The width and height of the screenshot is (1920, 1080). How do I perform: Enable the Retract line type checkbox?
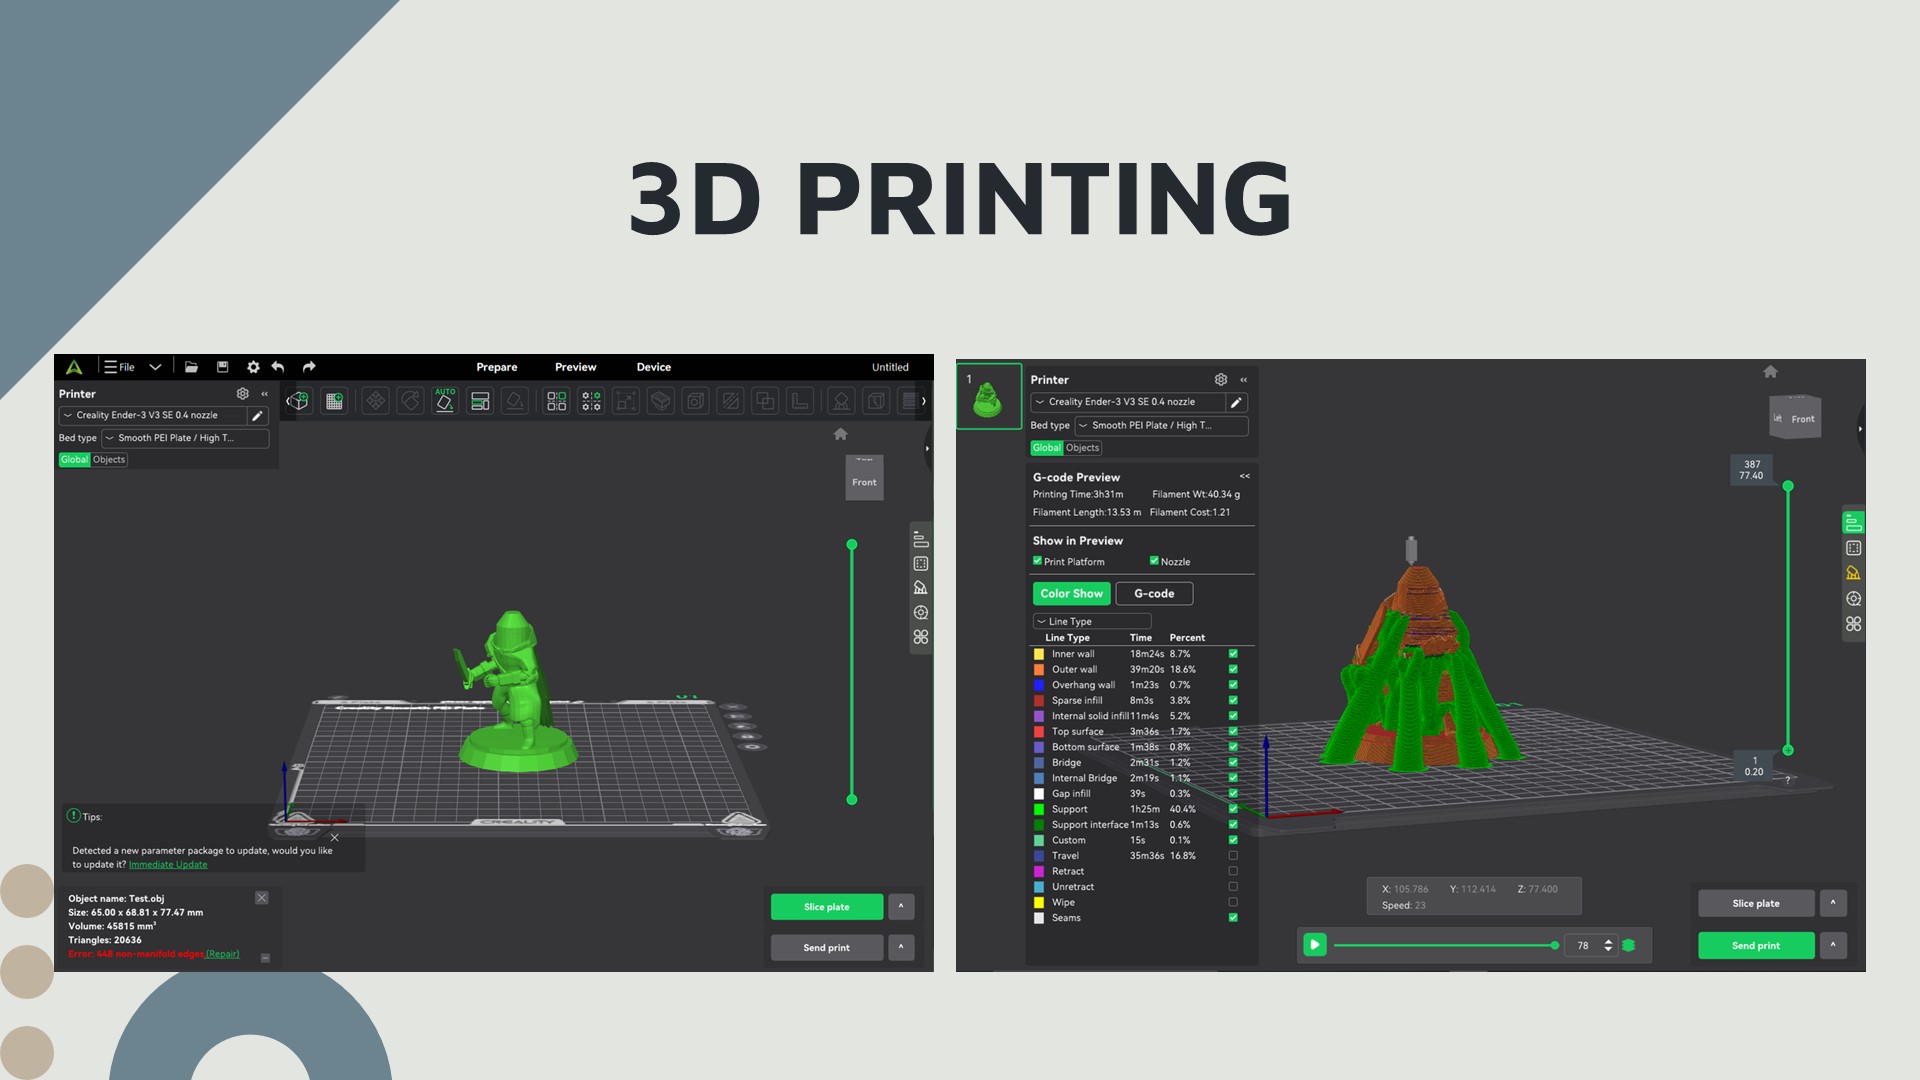(x=1233, y=871)
